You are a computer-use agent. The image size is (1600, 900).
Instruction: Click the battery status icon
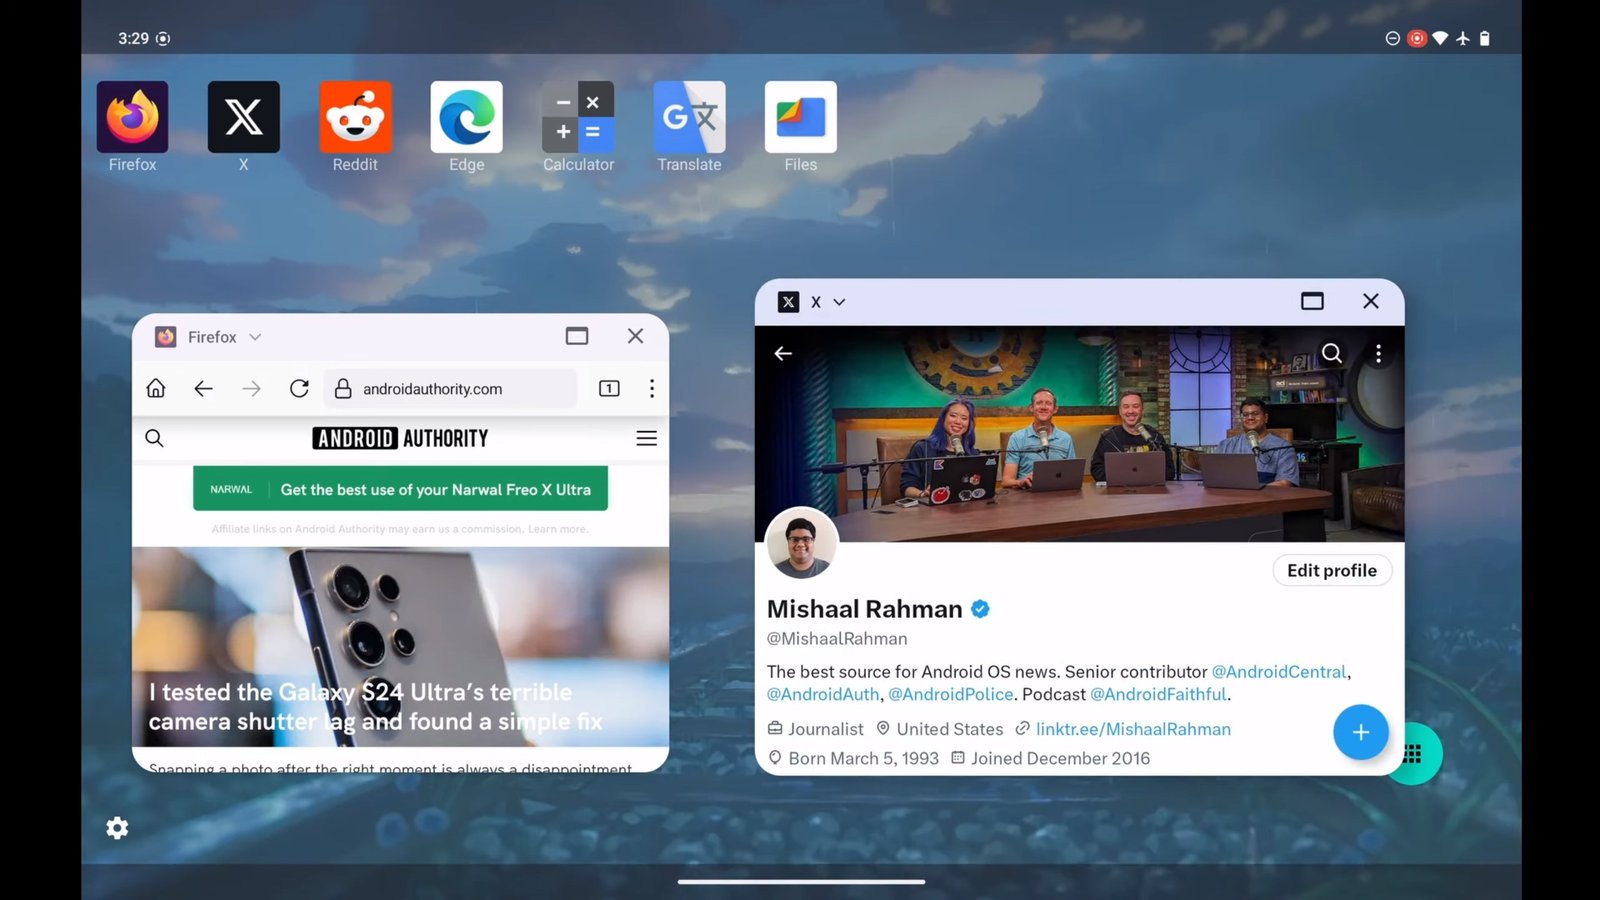click(1485, 38)
